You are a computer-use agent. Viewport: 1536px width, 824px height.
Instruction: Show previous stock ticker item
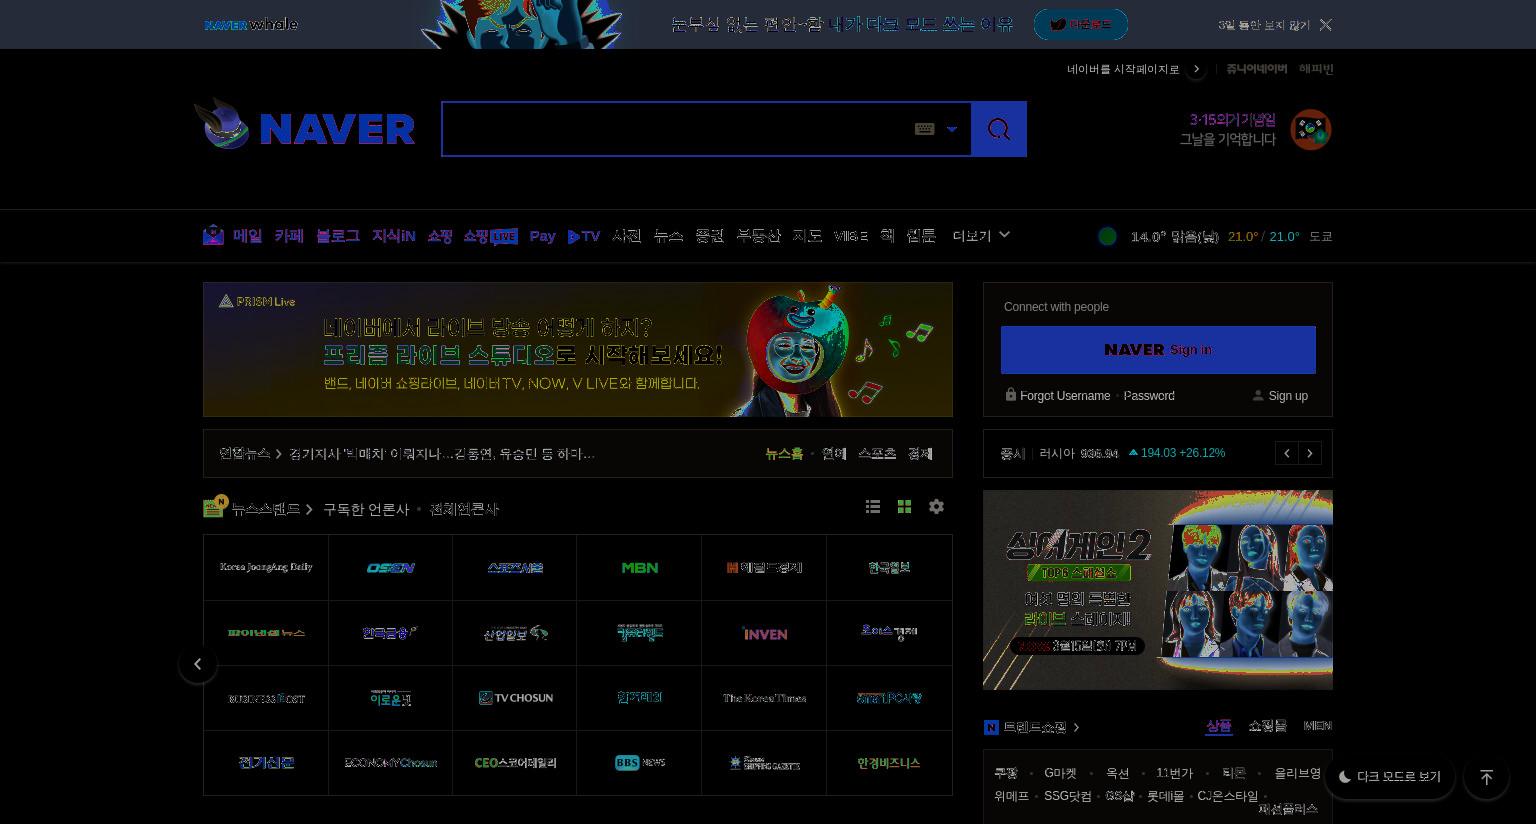point(1287,453)
